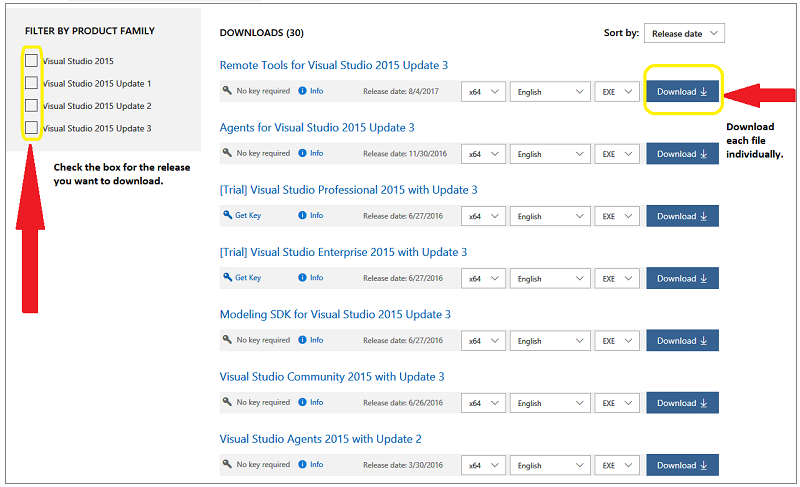Download Visual Studio Professional 2015 trial
The image size is (800, 487).
click(x=682, y=216)
